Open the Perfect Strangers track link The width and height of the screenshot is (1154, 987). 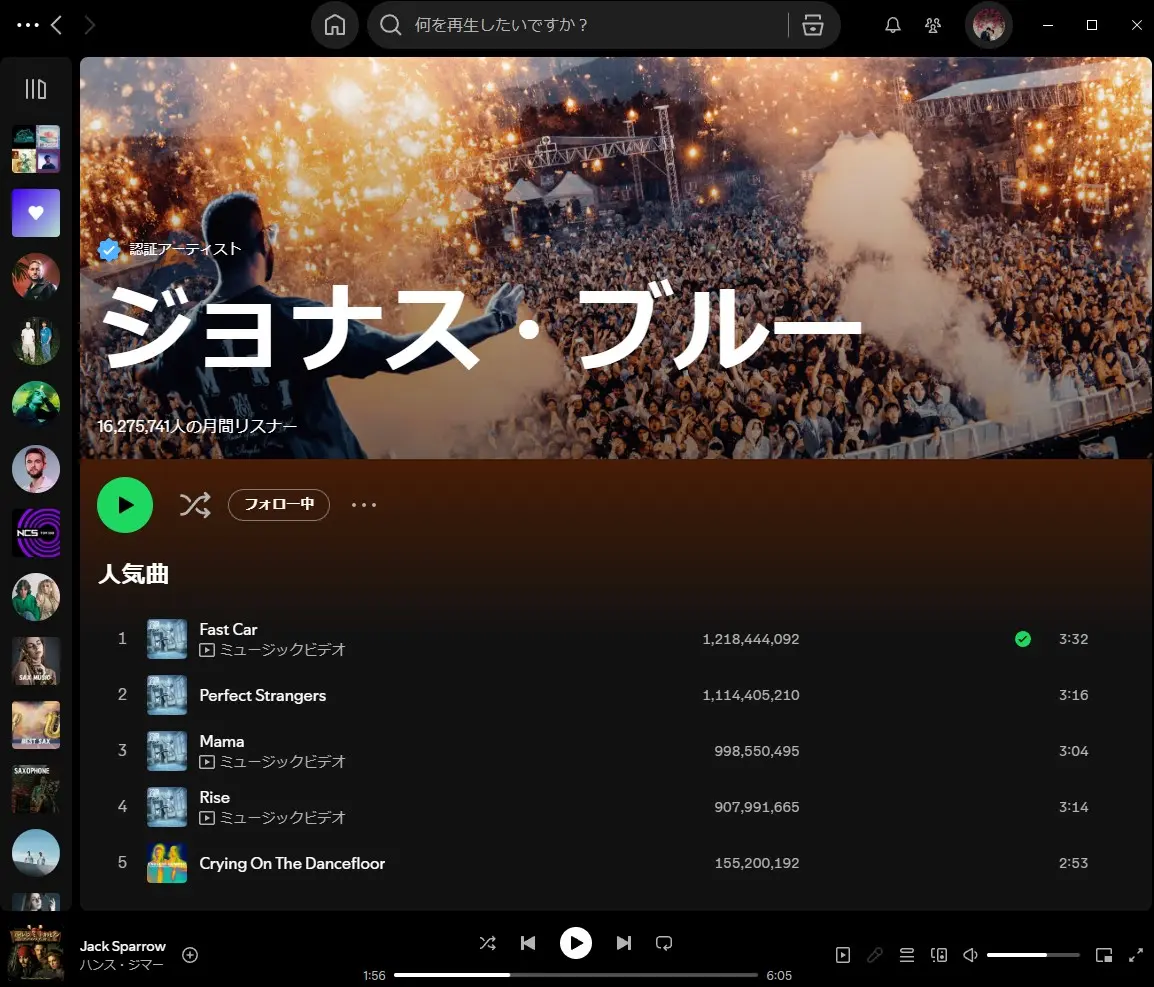[x=263, y=695]
